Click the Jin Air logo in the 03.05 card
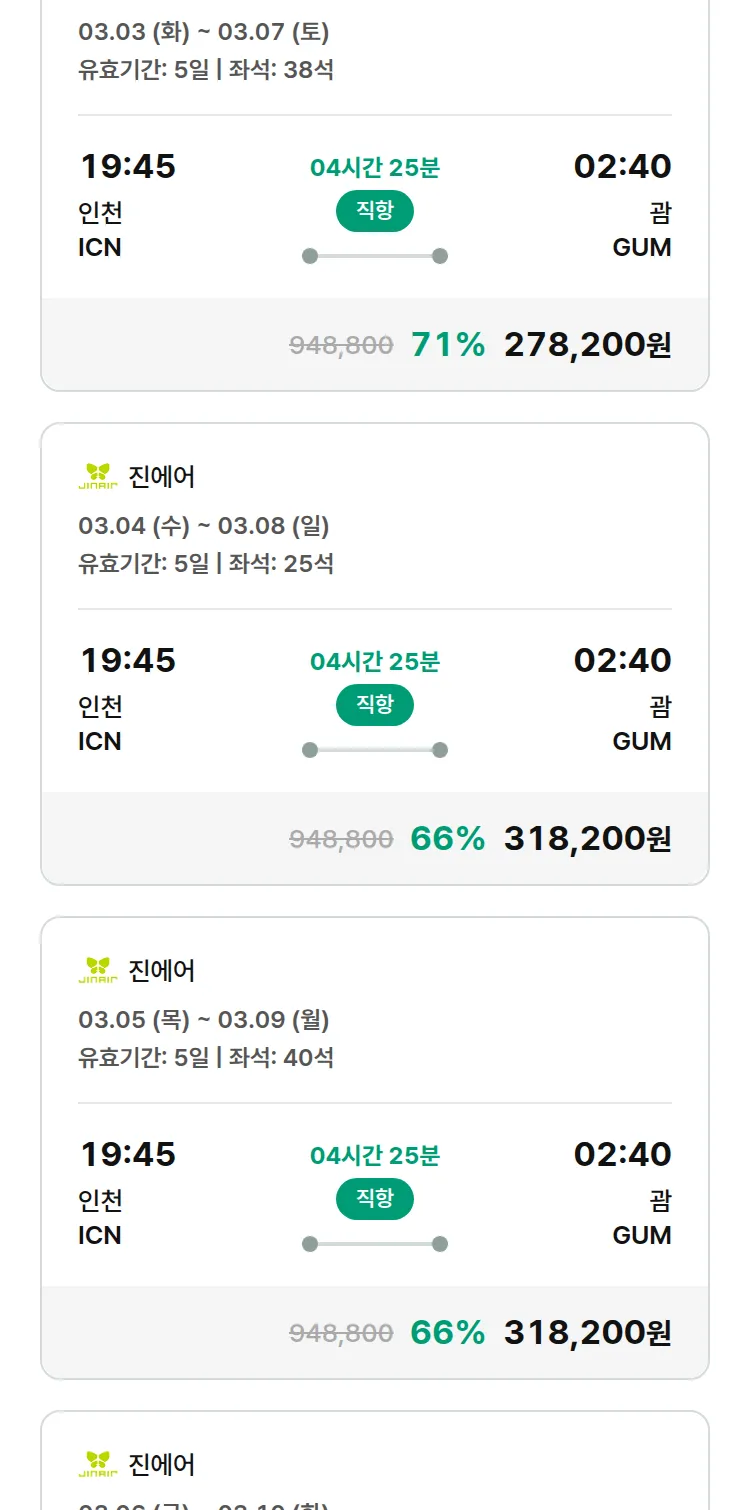This screenshot has width=750, height=1510. (98, 970)
